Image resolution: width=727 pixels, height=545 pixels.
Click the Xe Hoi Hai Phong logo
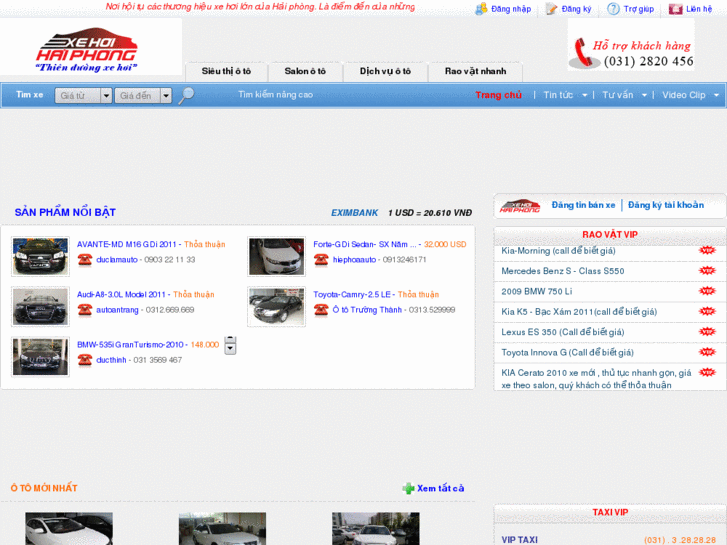click(x=86, y=49)
